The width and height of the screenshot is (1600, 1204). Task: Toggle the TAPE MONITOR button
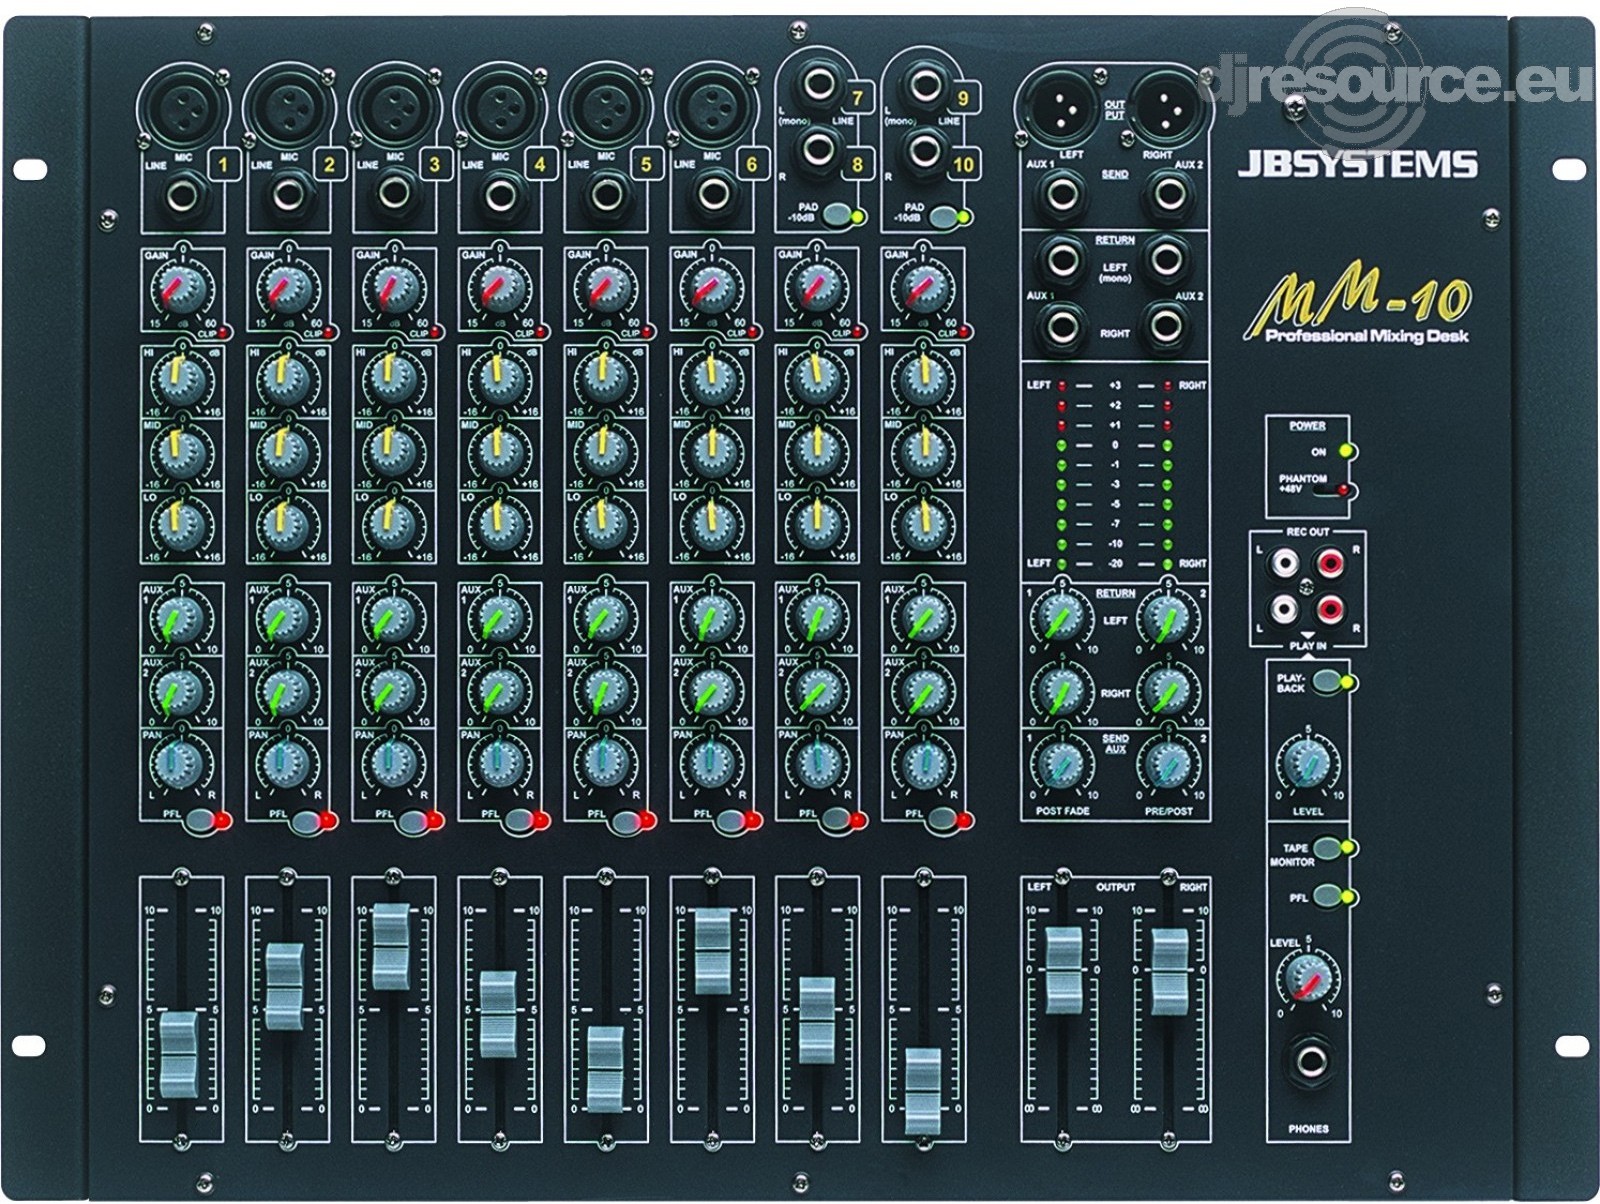point(1327,849)
